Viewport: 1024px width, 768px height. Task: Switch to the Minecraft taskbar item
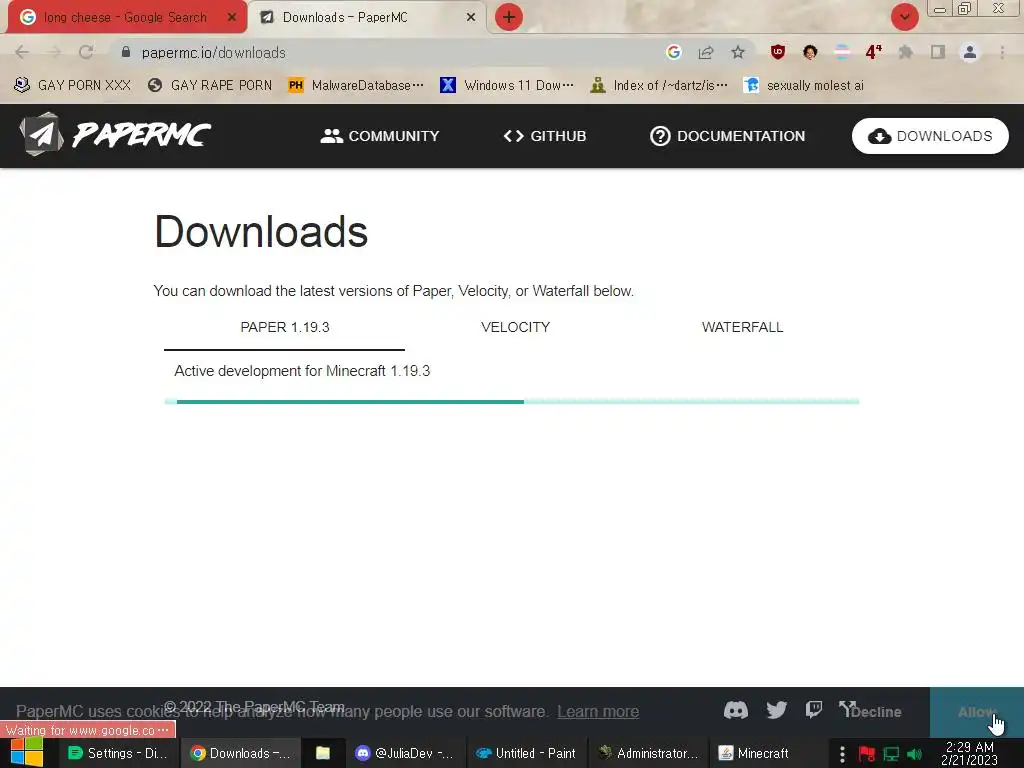pyautogui.click(x=754, y=753)
